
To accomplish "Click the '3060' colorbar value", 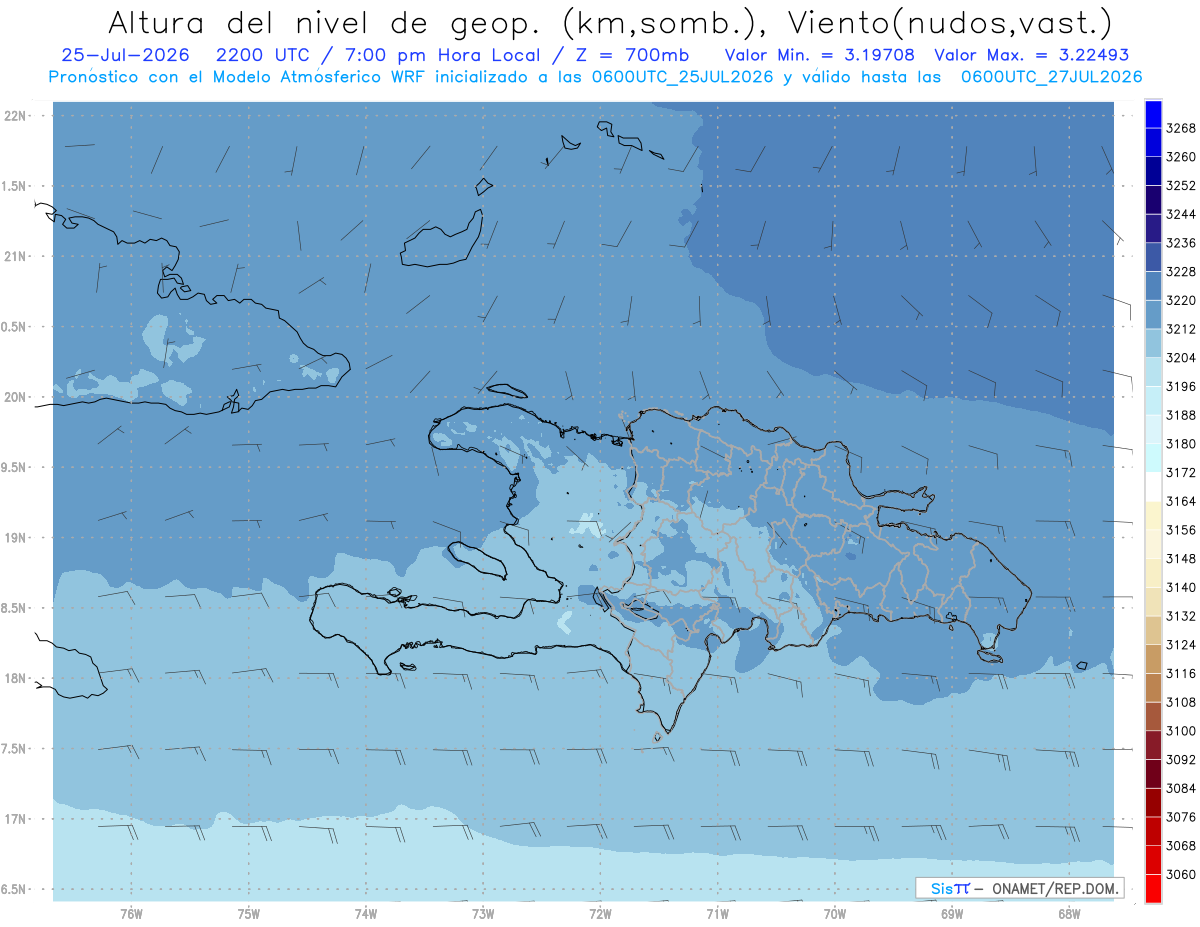I will coord(1181,874).
